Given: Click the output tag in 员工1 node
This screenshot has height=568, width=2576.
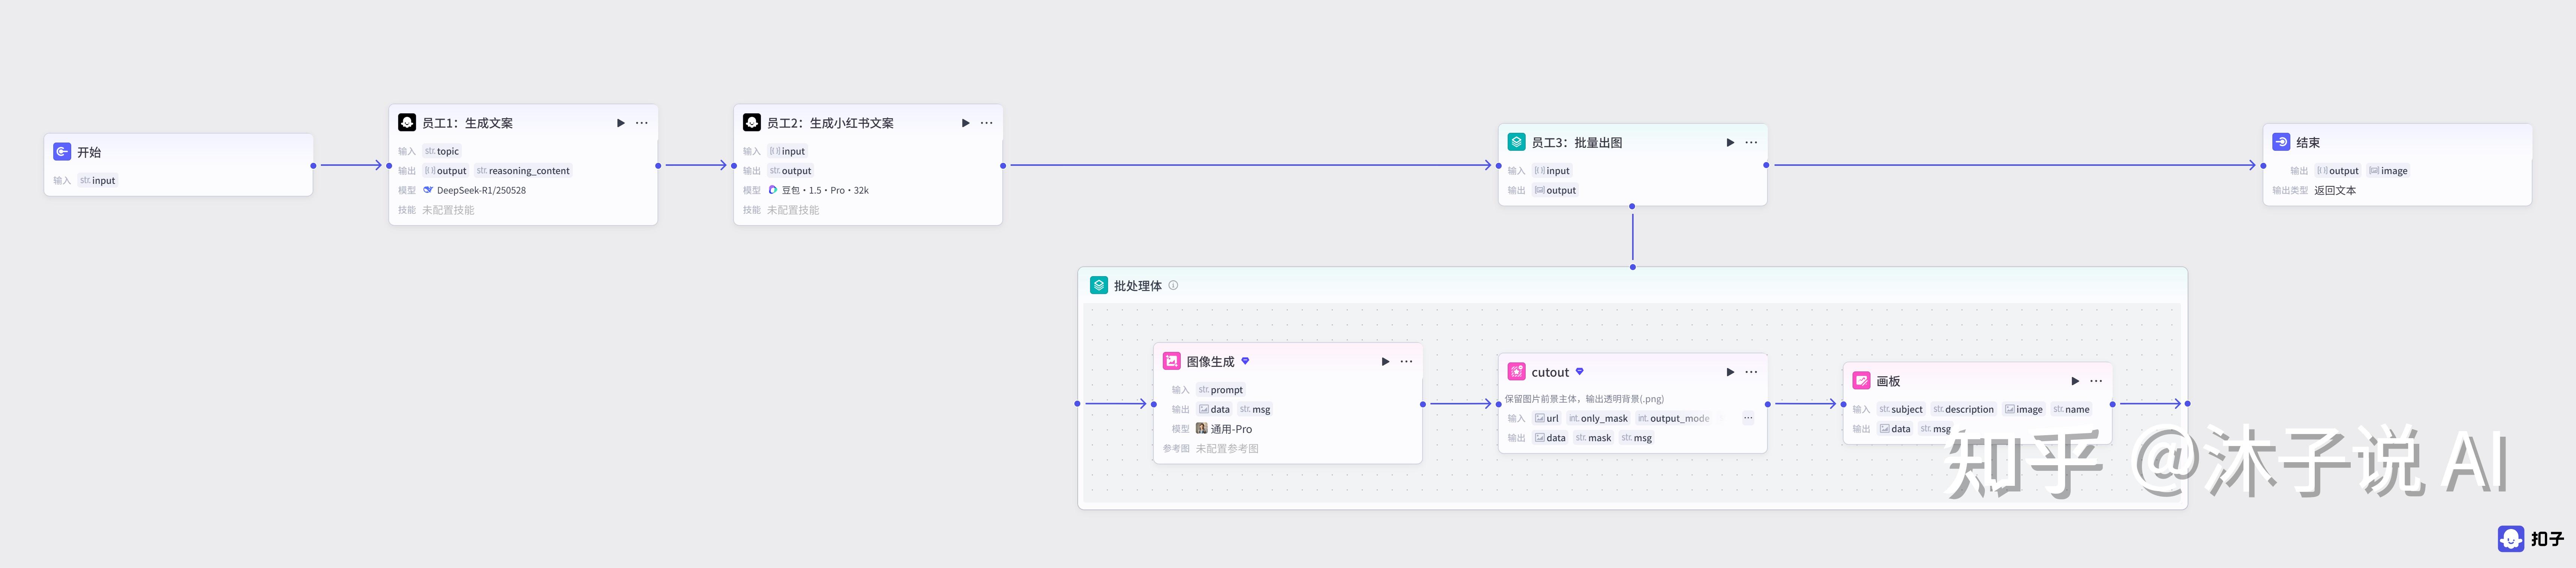Looking at the screenshot, I should point(446,171).
